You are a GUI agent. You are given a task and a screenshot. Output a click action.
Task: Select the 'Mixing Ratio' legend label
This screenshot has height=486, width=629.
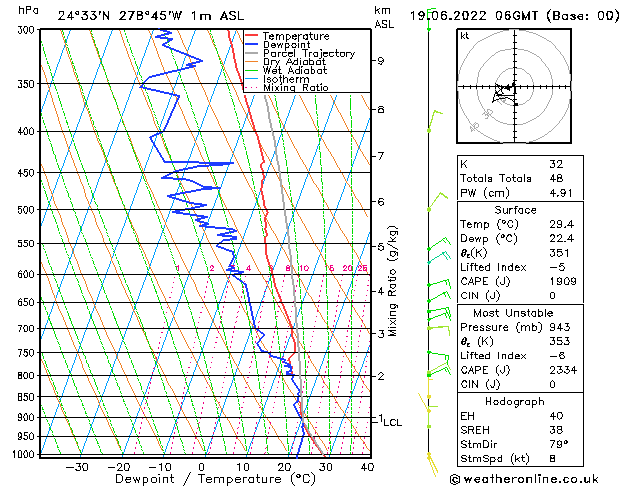tap(296, 87)
